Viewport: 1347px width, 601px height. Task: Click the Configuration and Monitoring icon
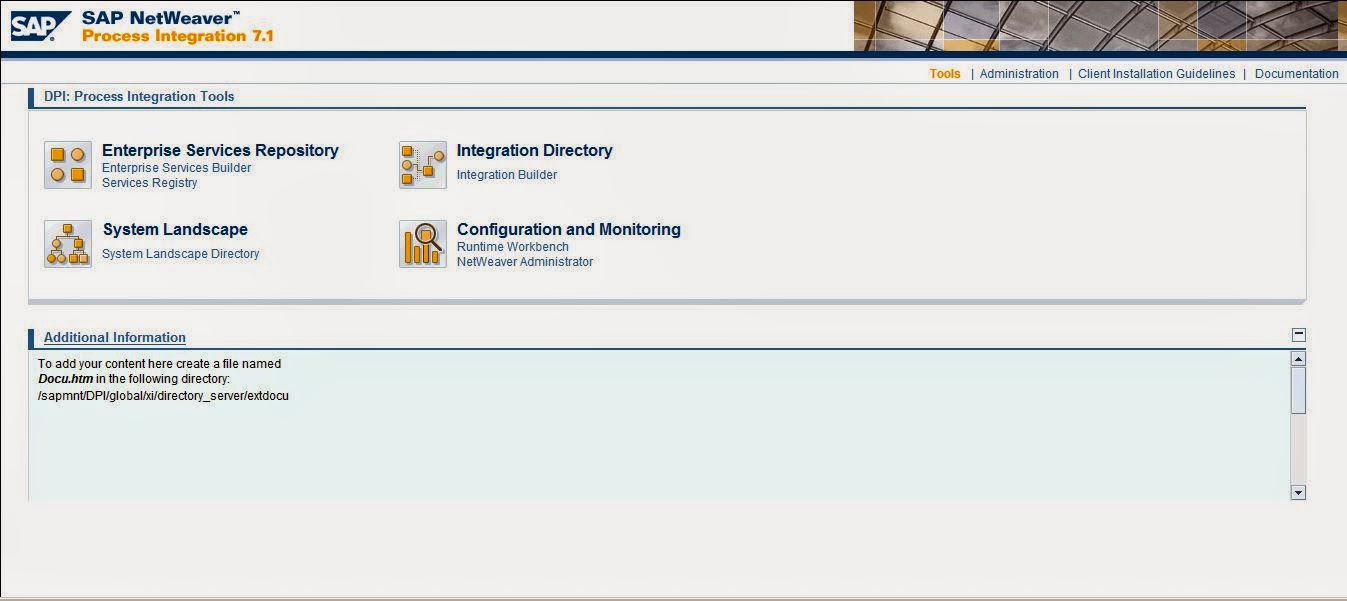423,244
